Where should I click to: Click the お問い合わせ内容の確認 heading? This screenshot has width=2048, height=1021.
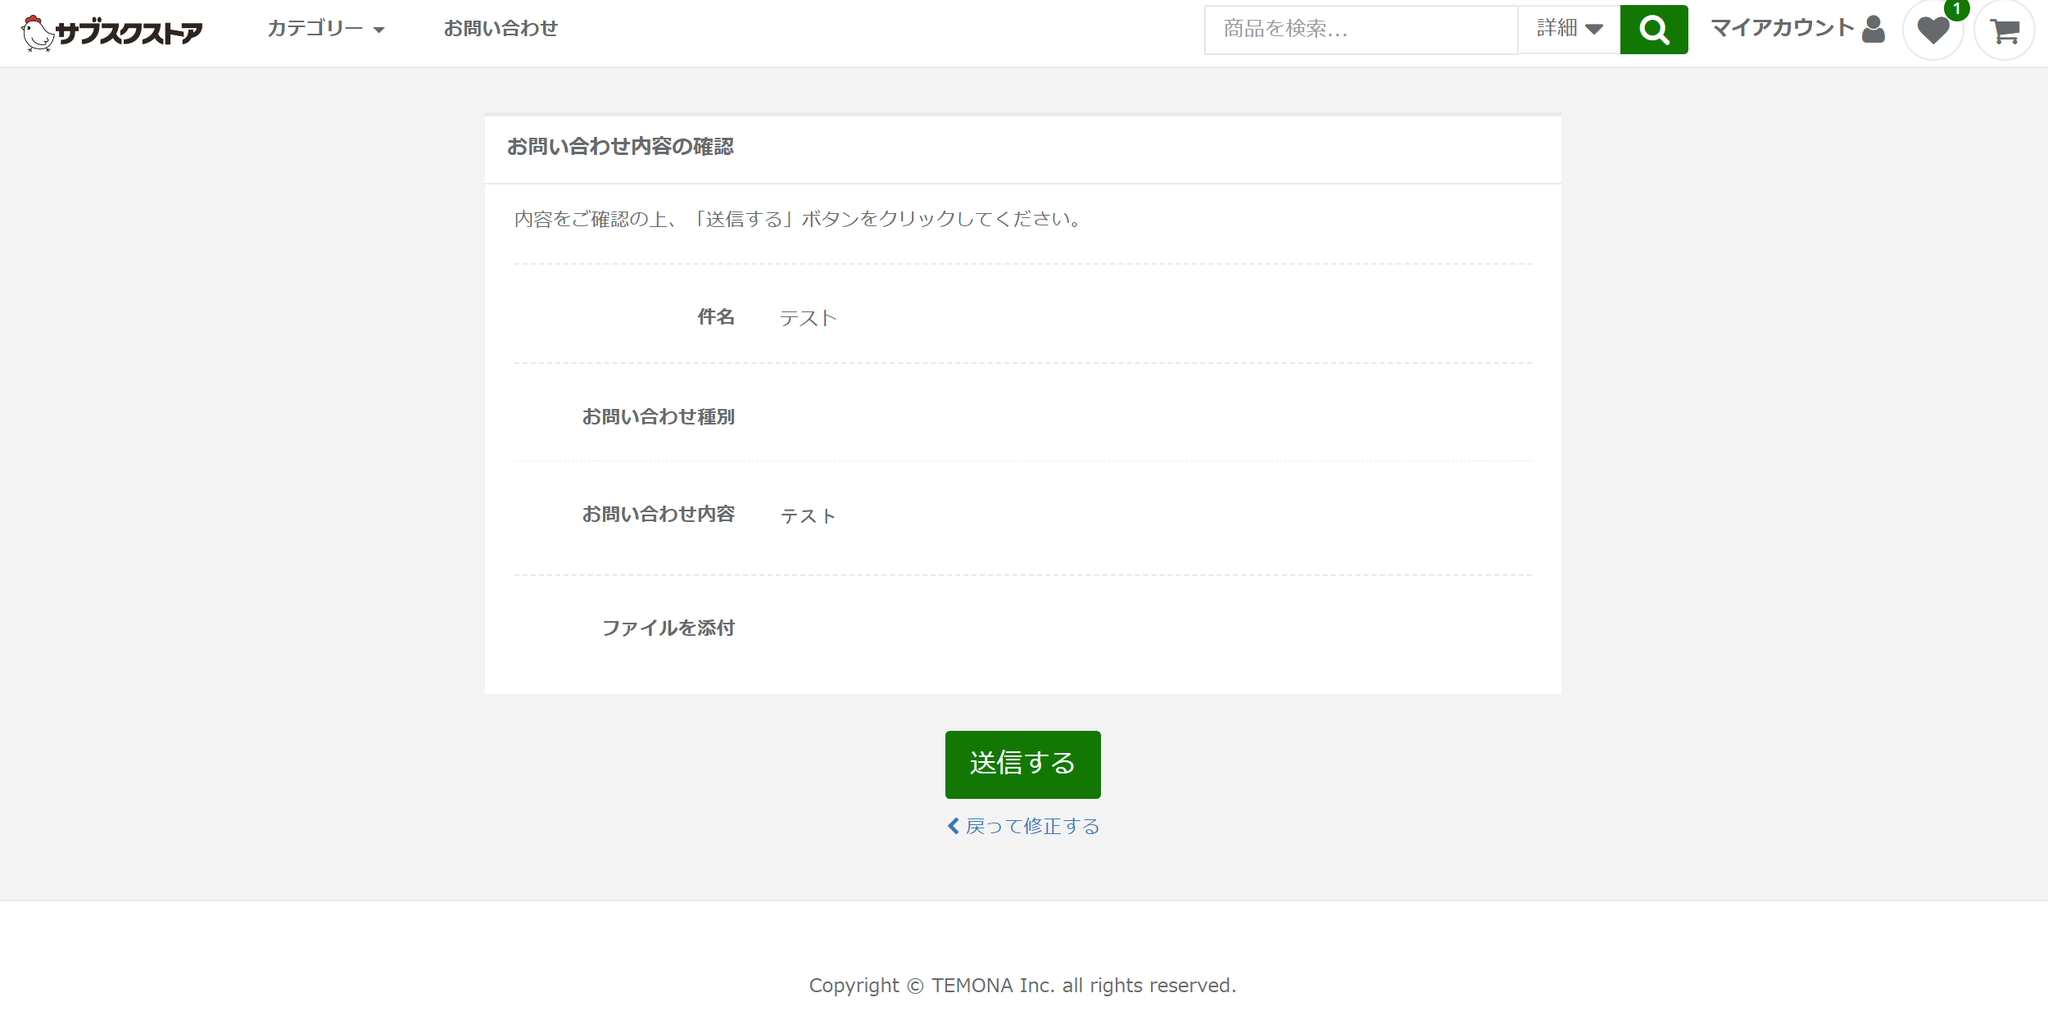pyautogui.click(x=620, y=147)
